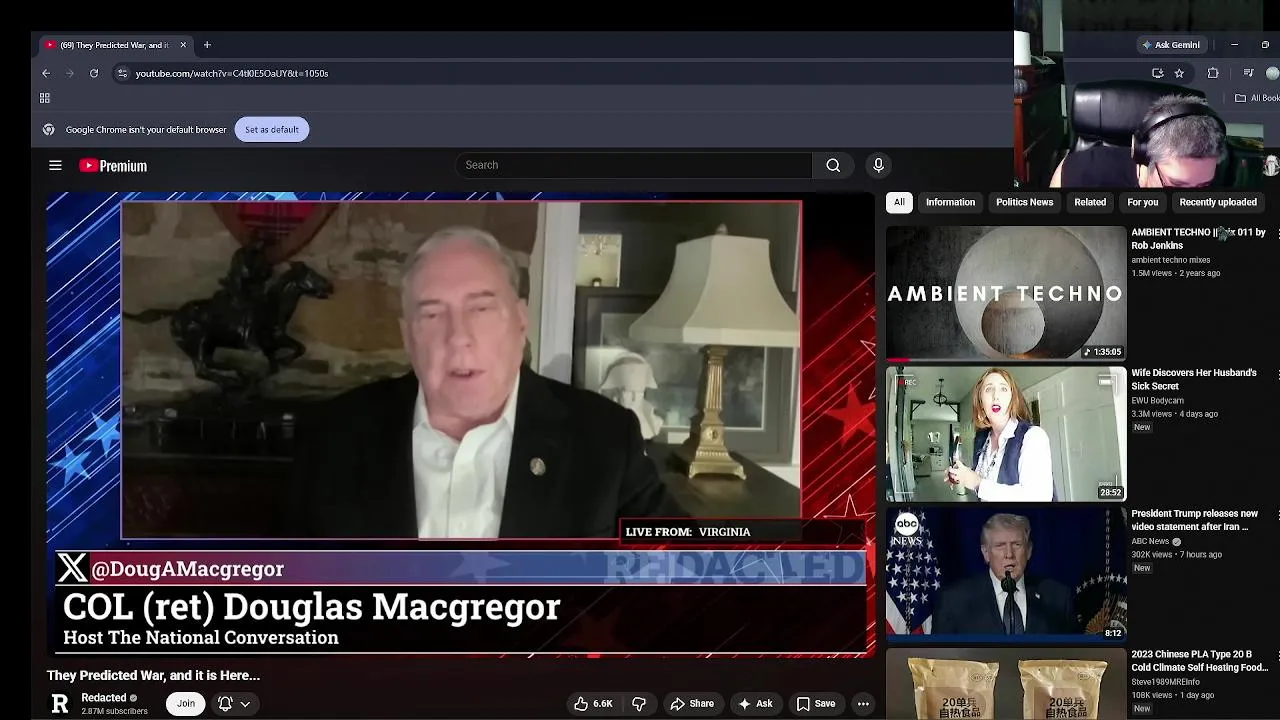This screenshot has width=1280, height=720.
Task: Like the video with thumbs up
Action: [593, 704]
